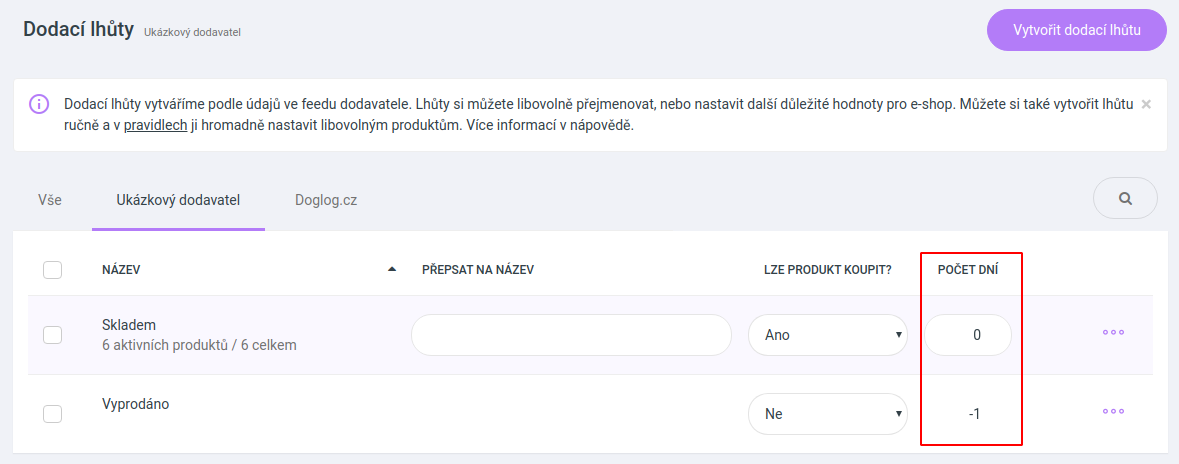Click the search magnifier icon button

(x=1125, y=199)
